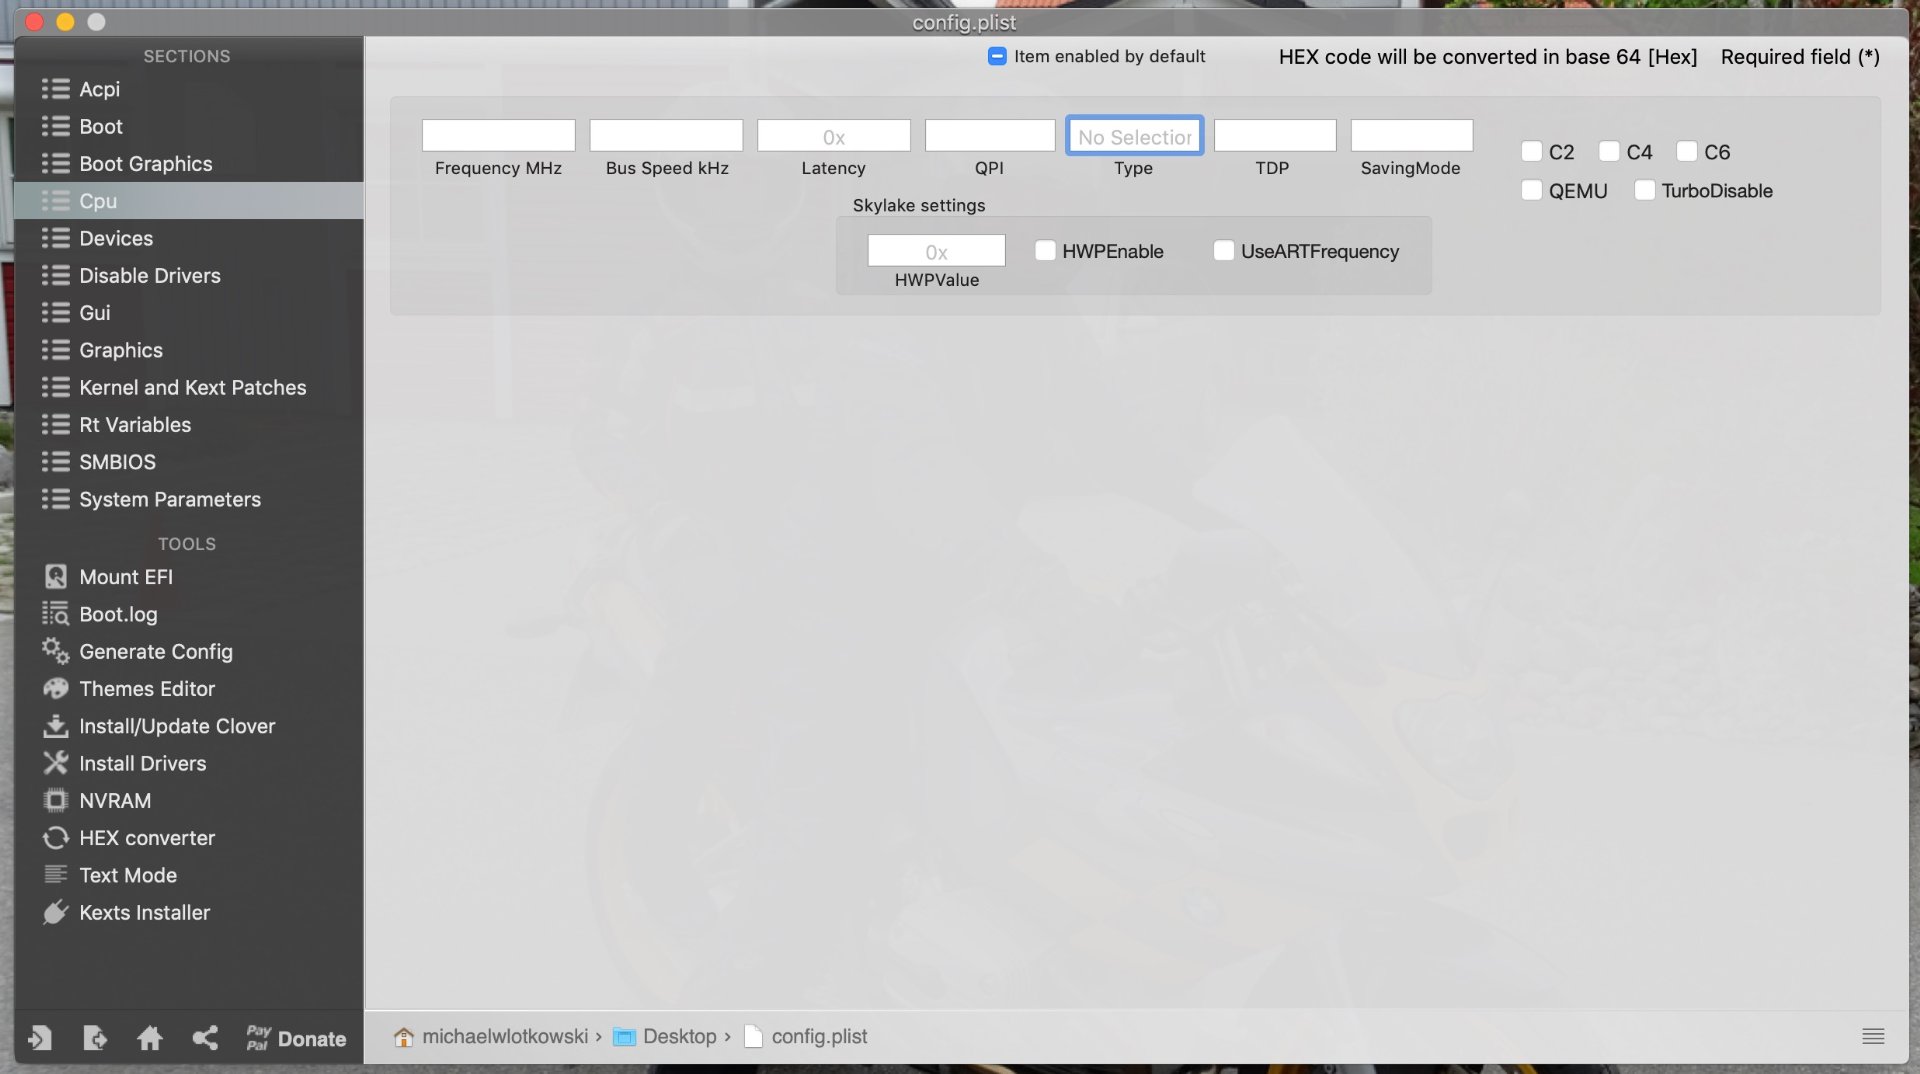Click the Frequency MHz input field

(x=498, y=136)
